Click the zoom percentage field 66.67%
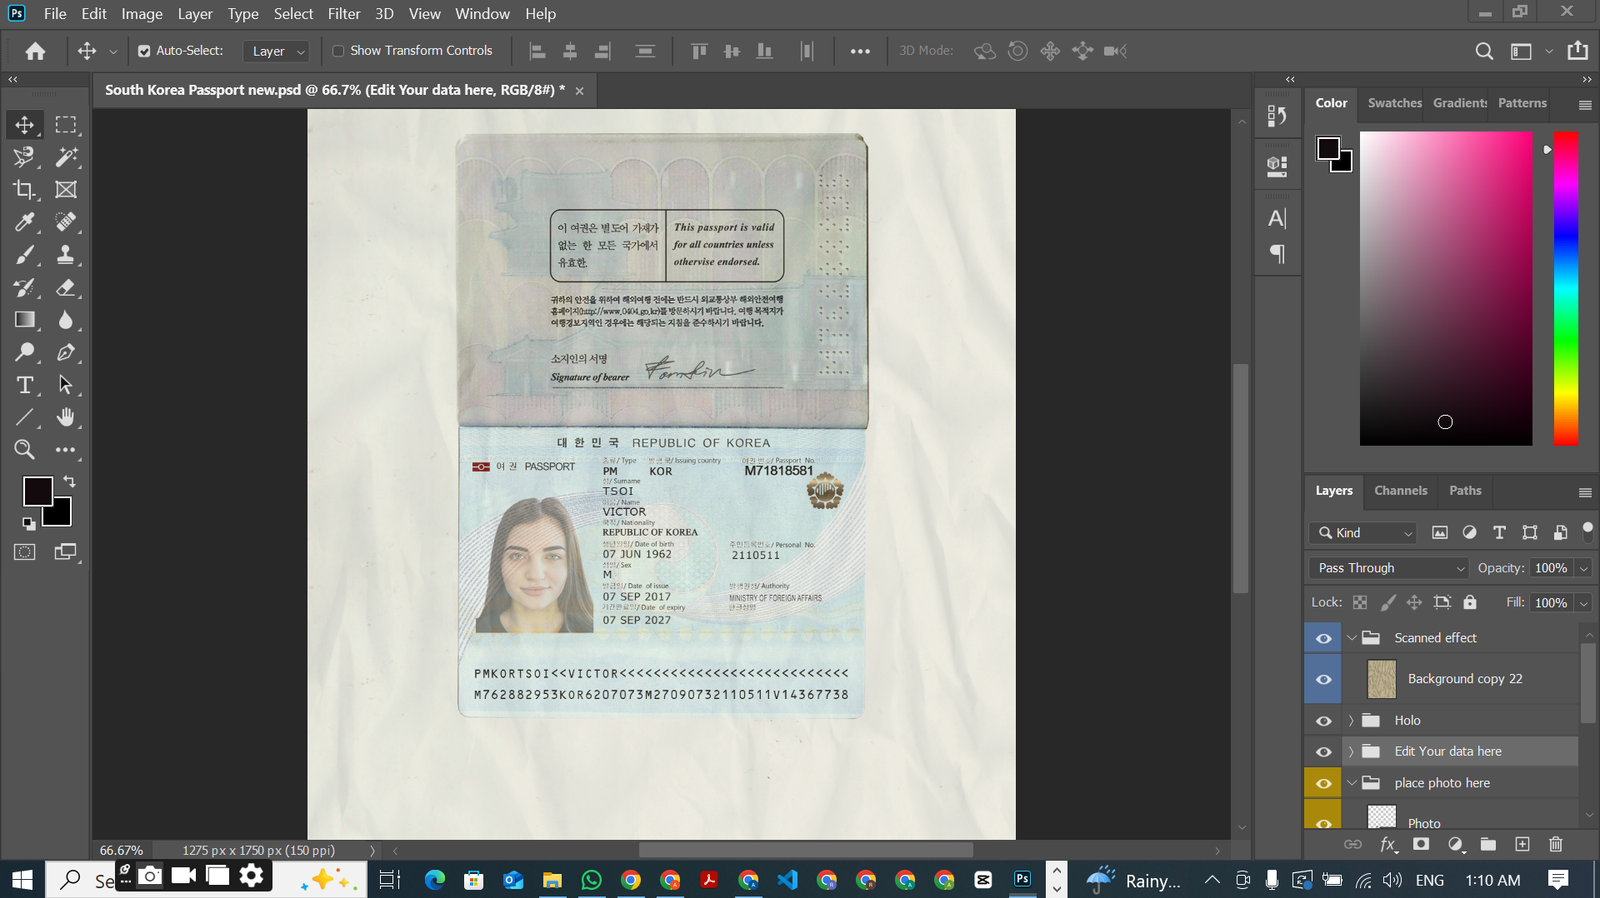This screenshot has height=898, width=1600. coord(121,851)
